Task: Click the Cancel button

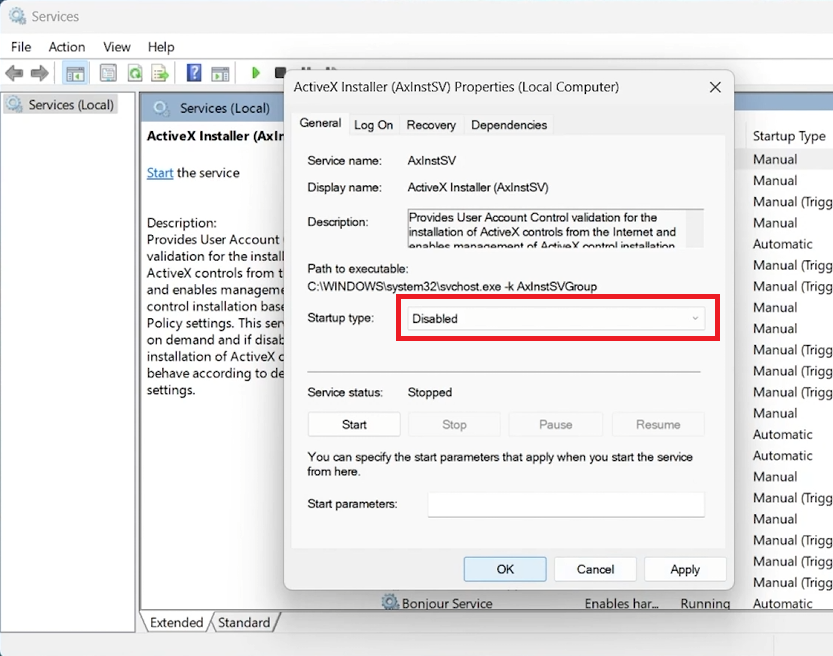Action: [595, 569]
